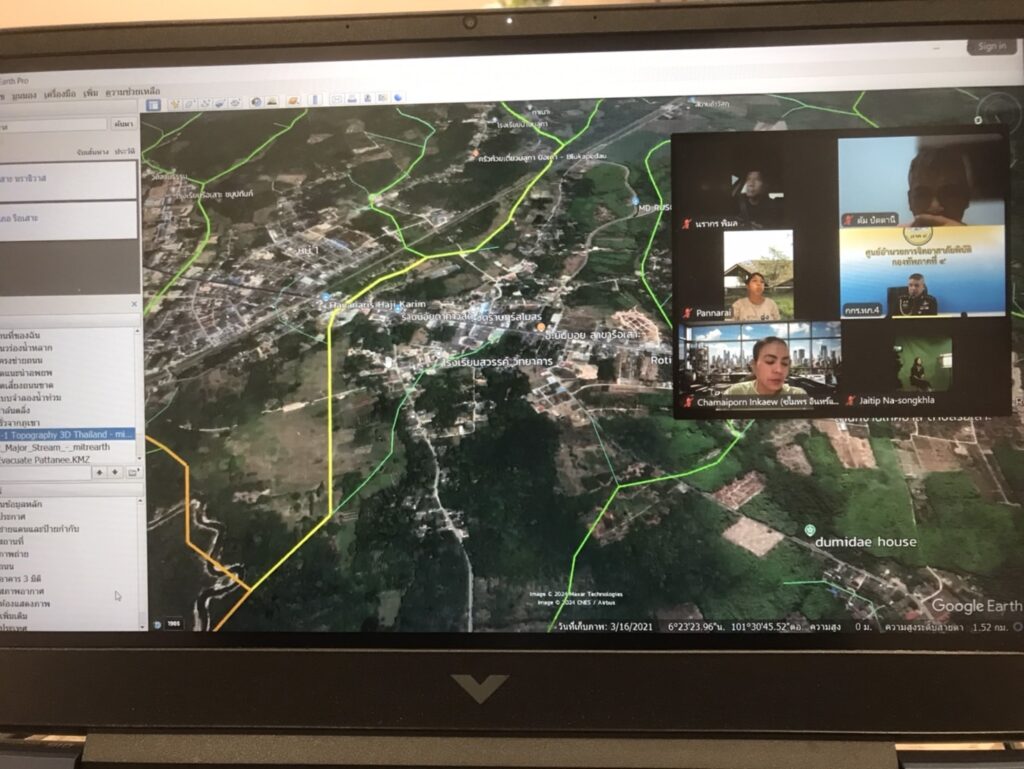Select the 'ต้ม ปัตตานี' video tile
Image resolution: width=1024 pixels, height=769 pixels.
921,181
